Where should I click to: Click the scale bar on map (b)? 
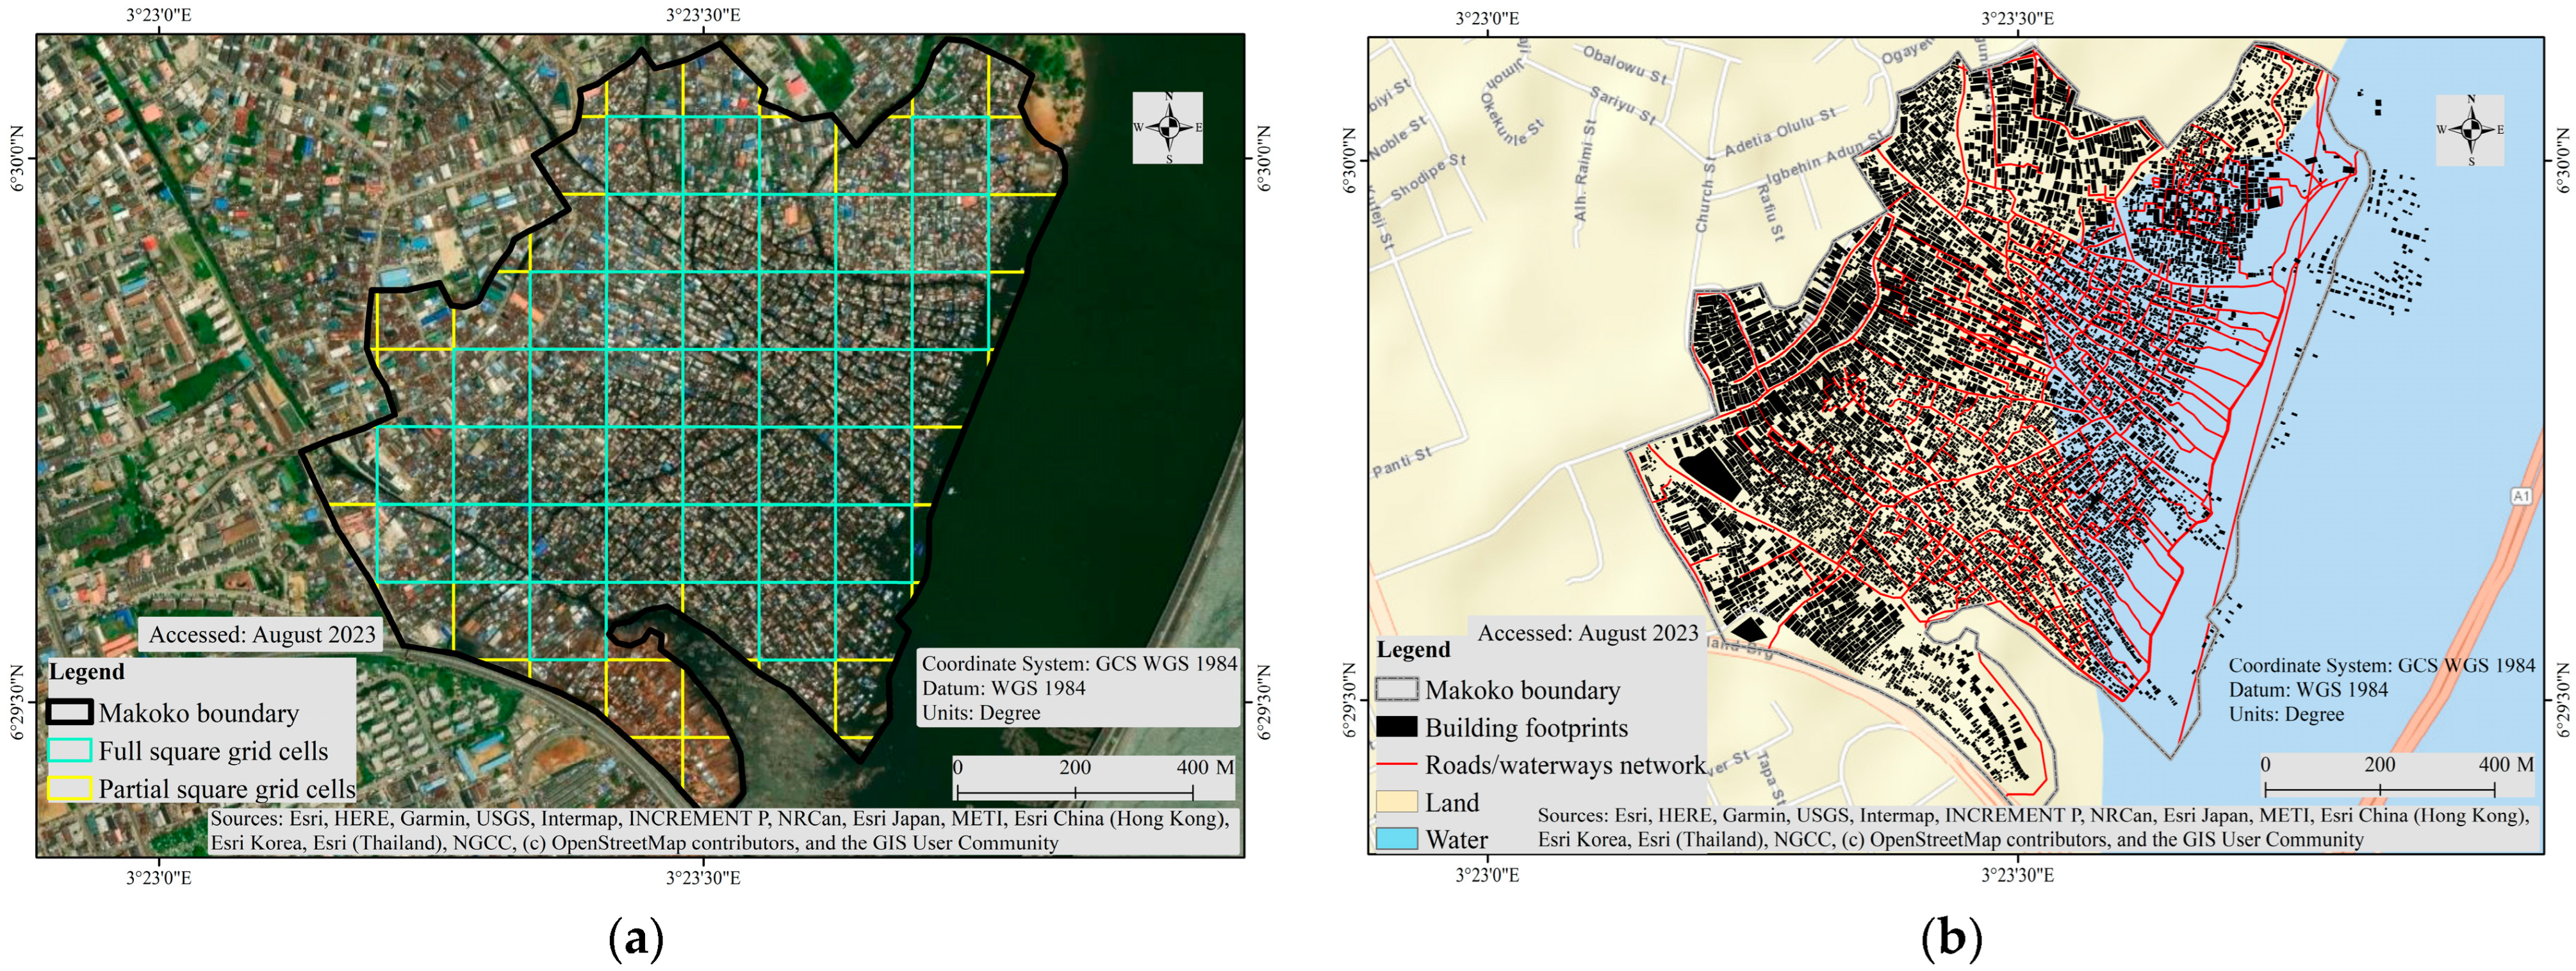(x=2380, y=789)
